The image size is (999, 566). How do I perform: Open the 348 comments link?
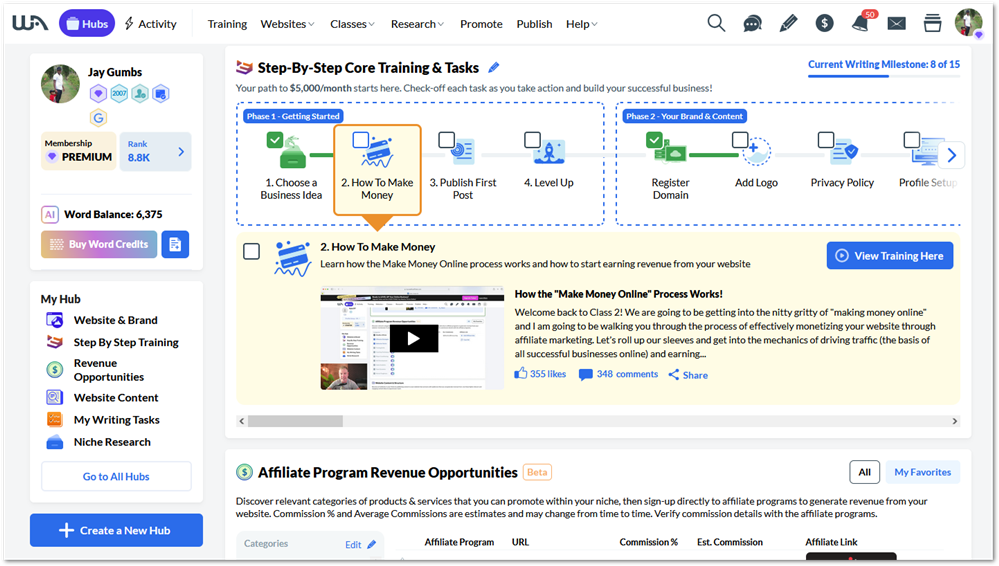pos(618,374)
